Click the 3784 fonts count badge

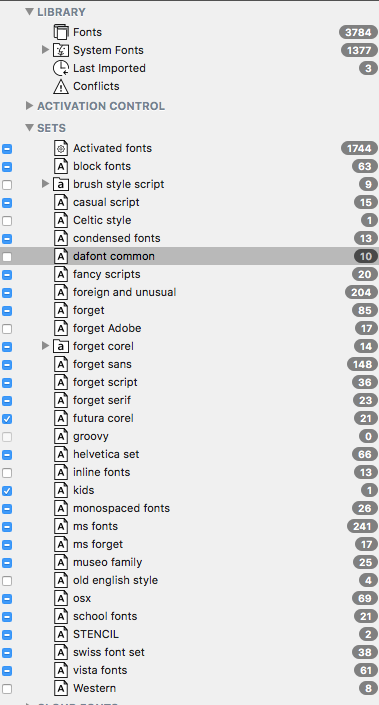pos(358,32)
